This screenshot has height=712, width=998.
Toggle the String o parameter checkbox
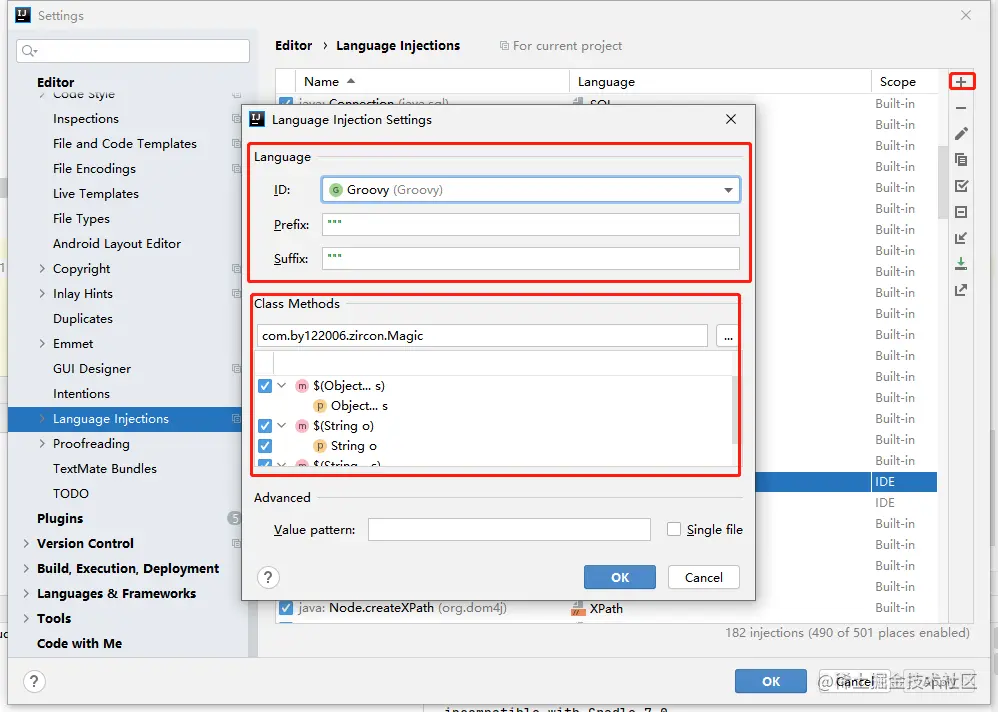pos(265,446)
